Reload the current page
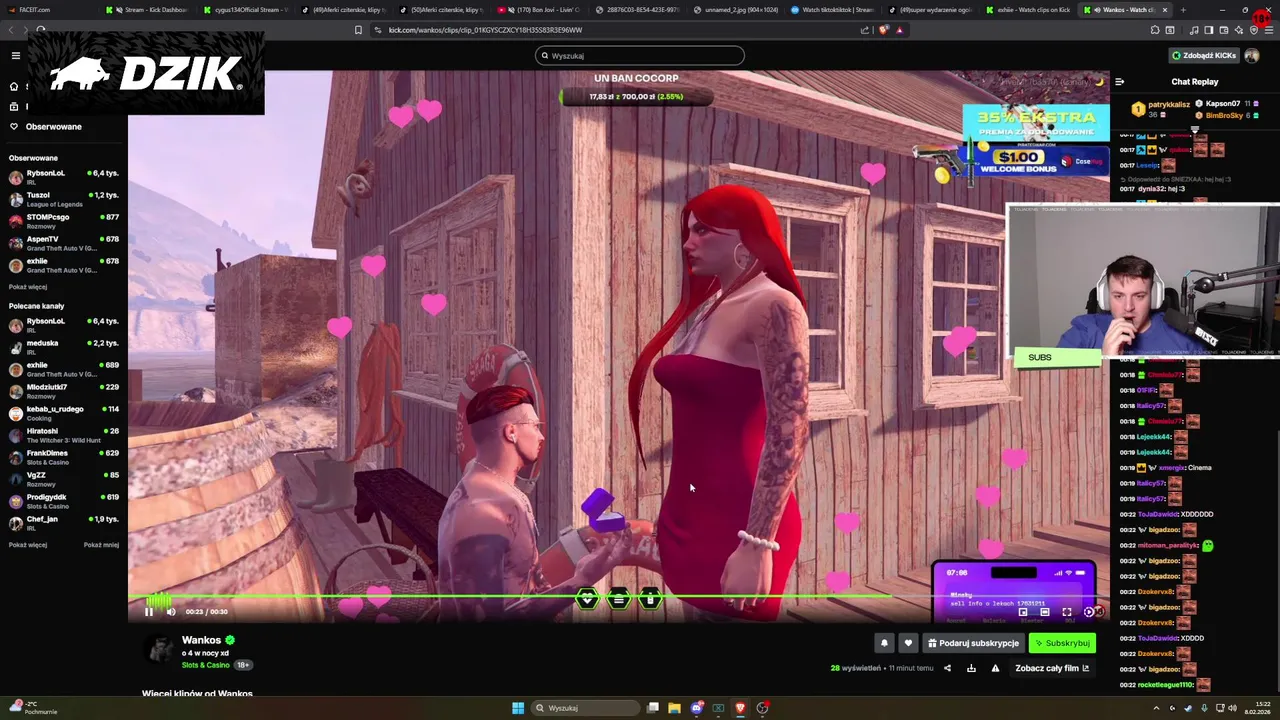Screen dimensions: 1280x720 (x=41, y=30)
